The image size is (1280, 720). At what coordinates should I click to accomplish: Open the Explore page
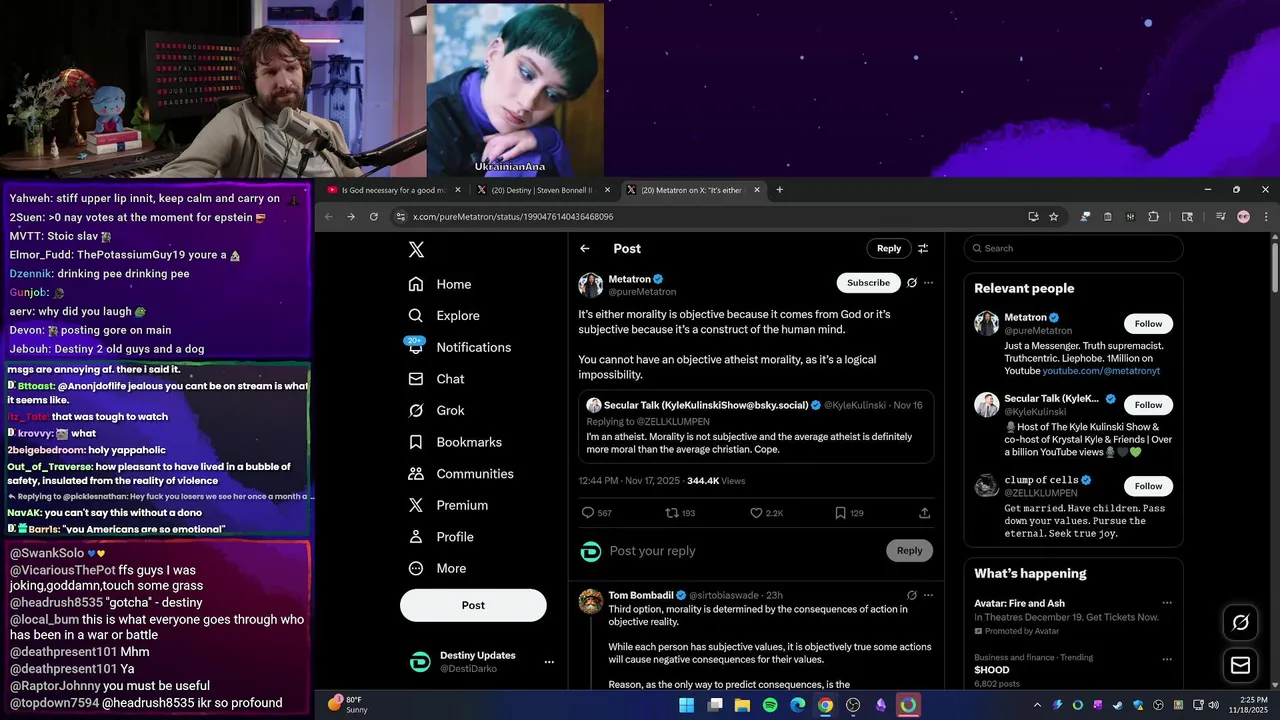click(444, 315)
